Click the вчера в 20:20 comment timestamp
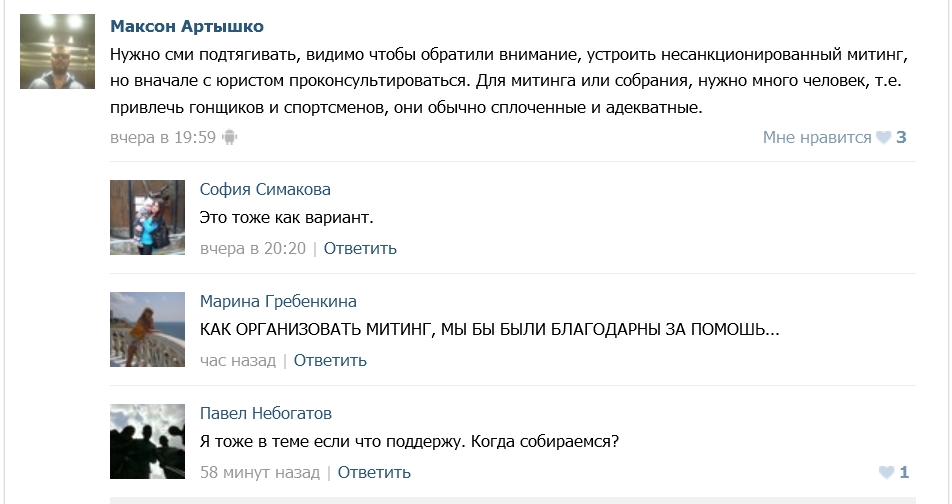Viewport: 952px width, 504px height. click(x=253, y=248)
